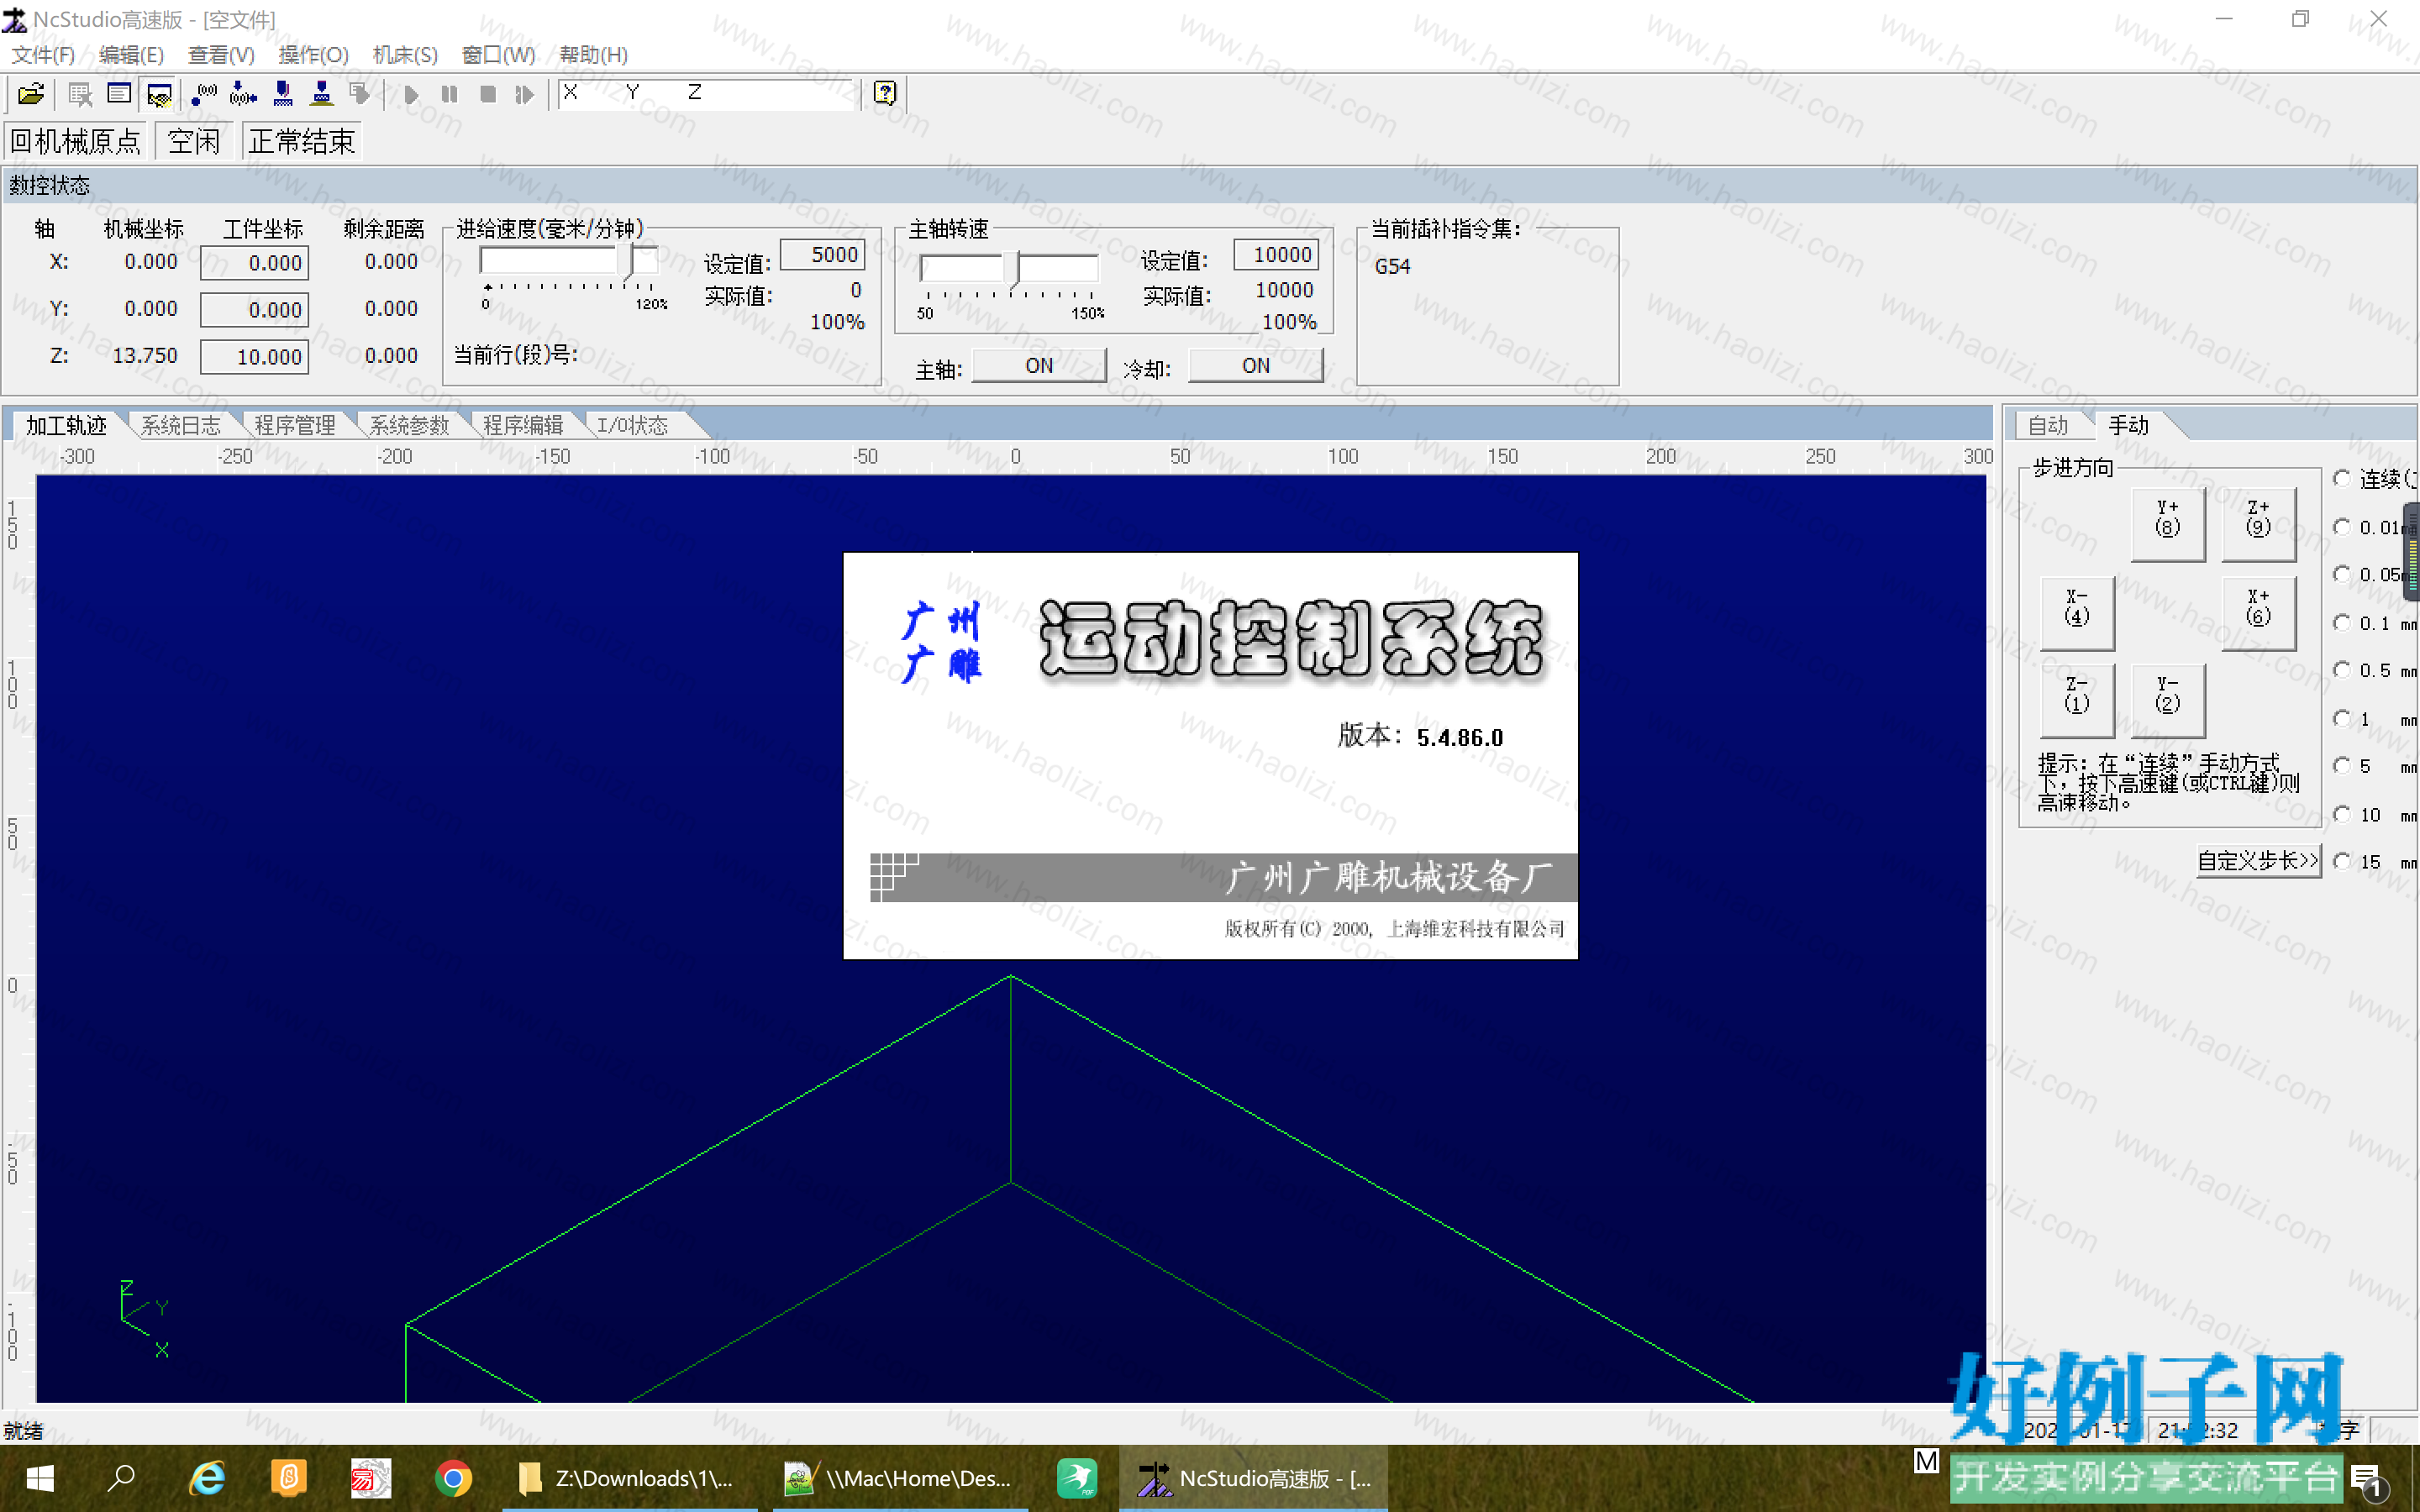Click the window list toolbar icon
Screen dimensions: 2420x1512
pyautogui.click(x=119, y=94)
